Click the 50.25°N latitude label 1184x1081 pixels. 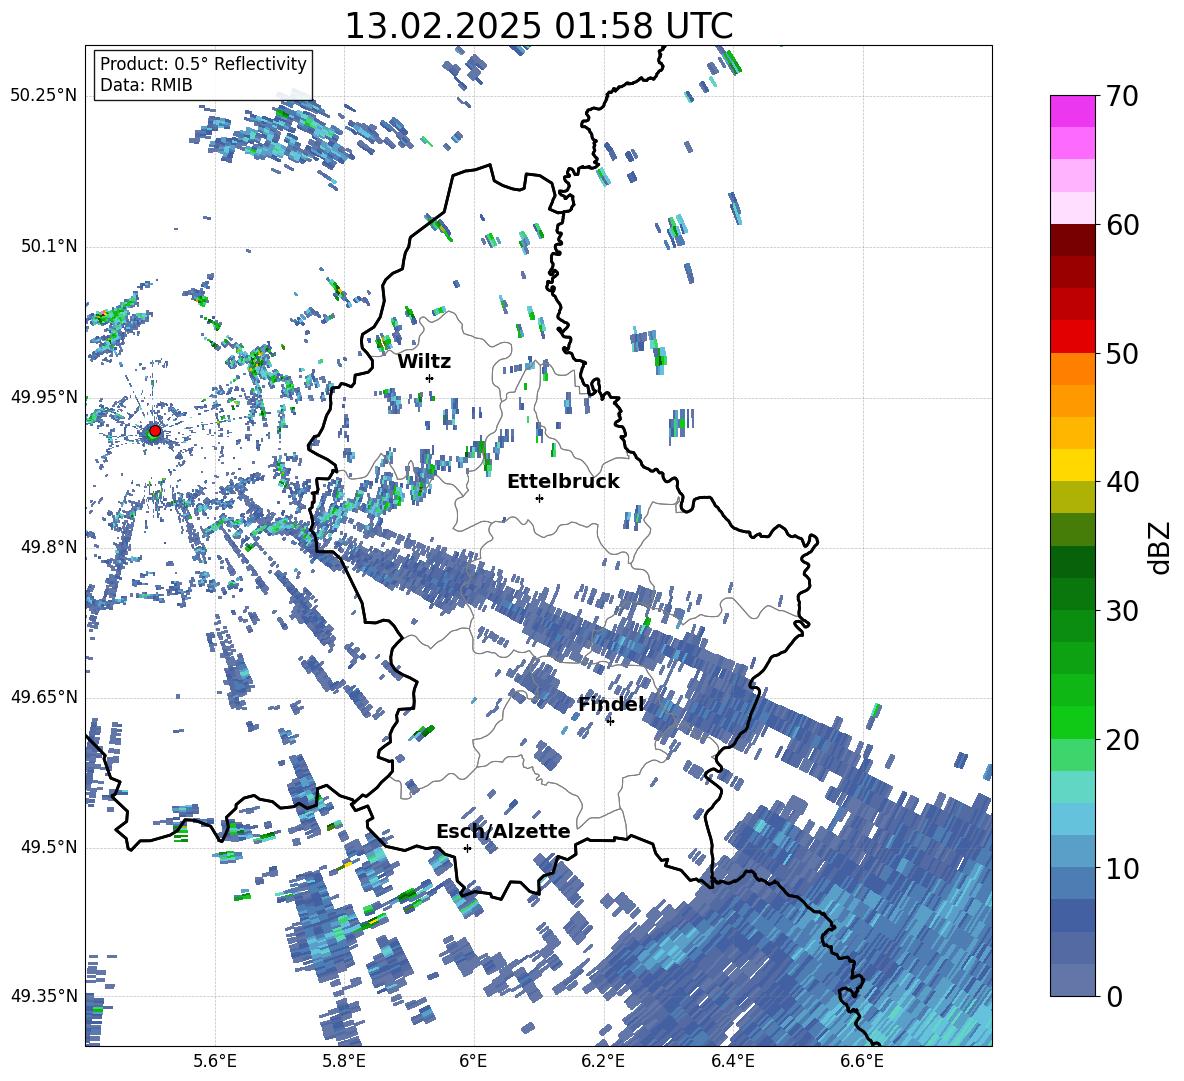click(x=44, y=96)
